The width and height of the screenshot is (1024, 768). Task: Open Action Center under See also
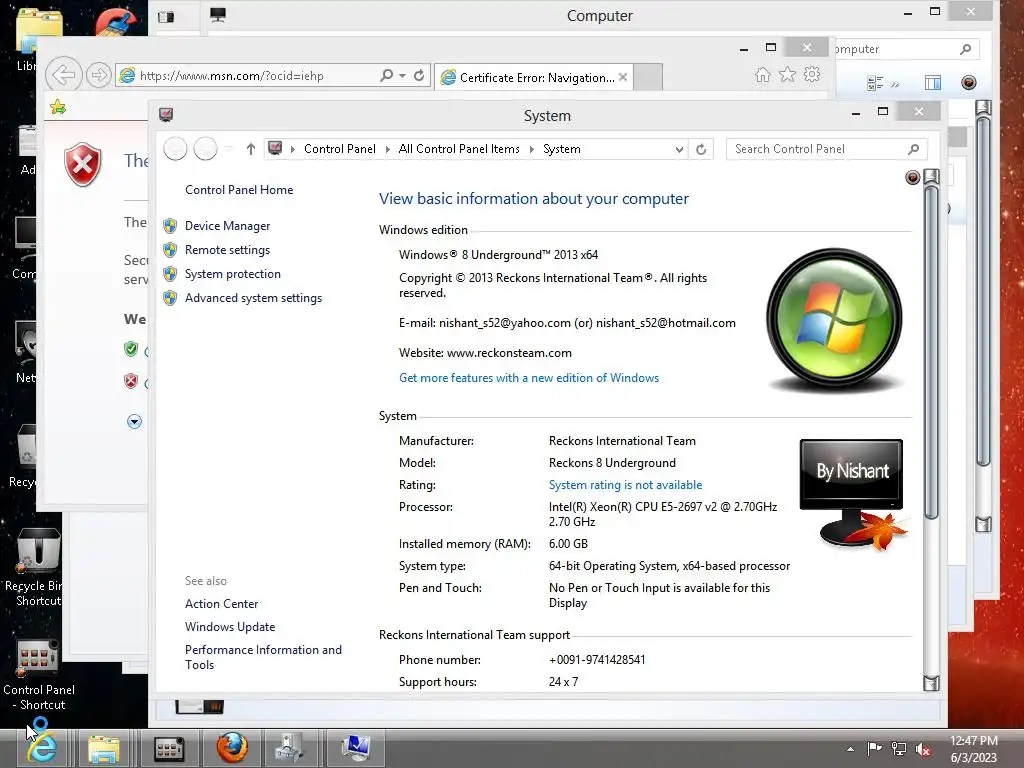coord(221,604)
